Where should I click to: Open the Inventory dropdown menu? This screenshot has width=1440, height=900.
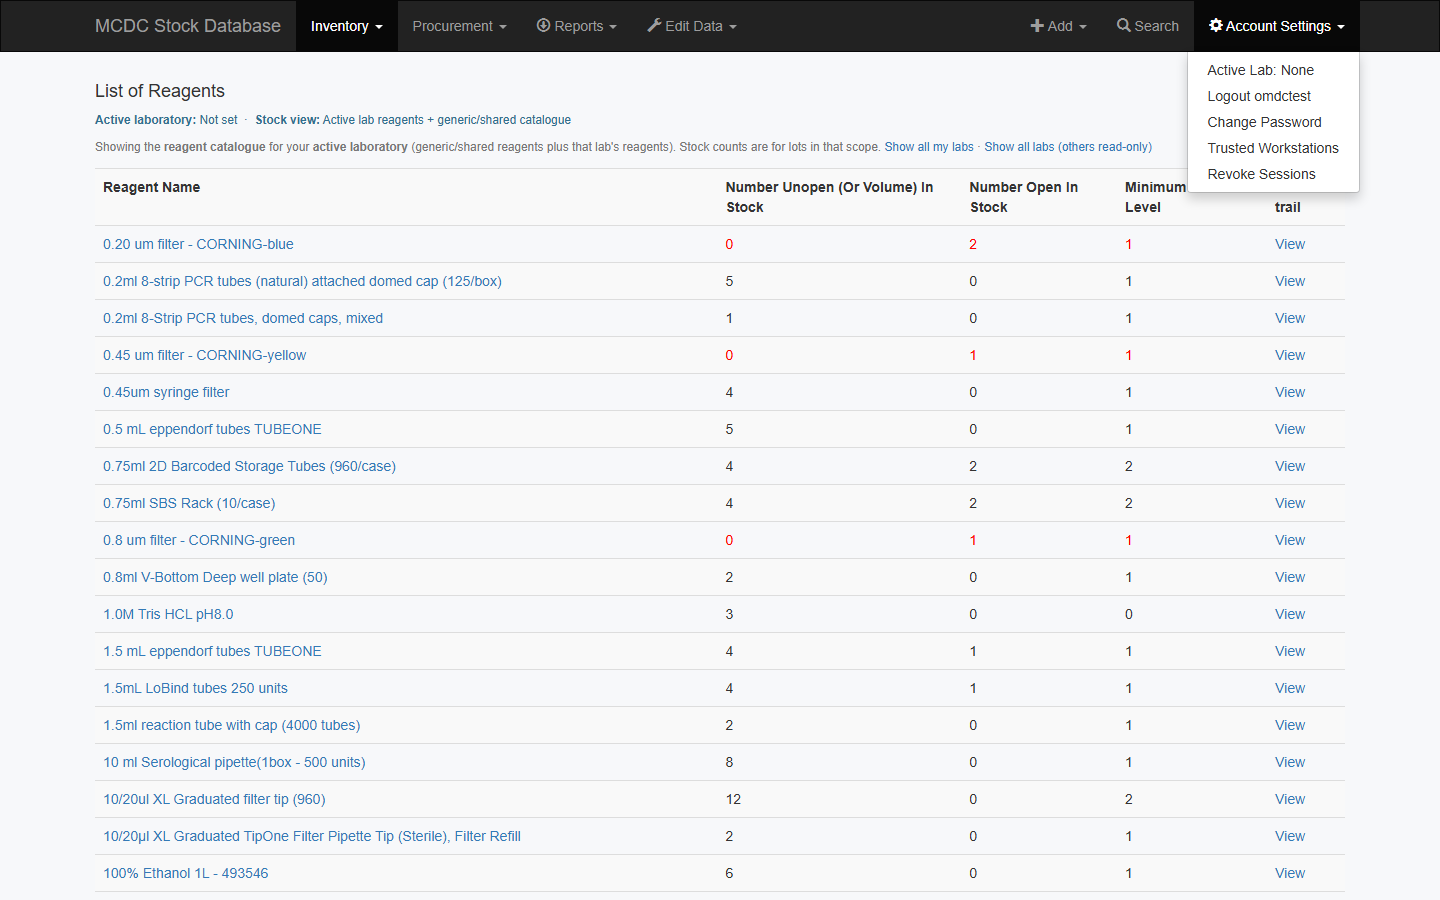tap(346, 26)
